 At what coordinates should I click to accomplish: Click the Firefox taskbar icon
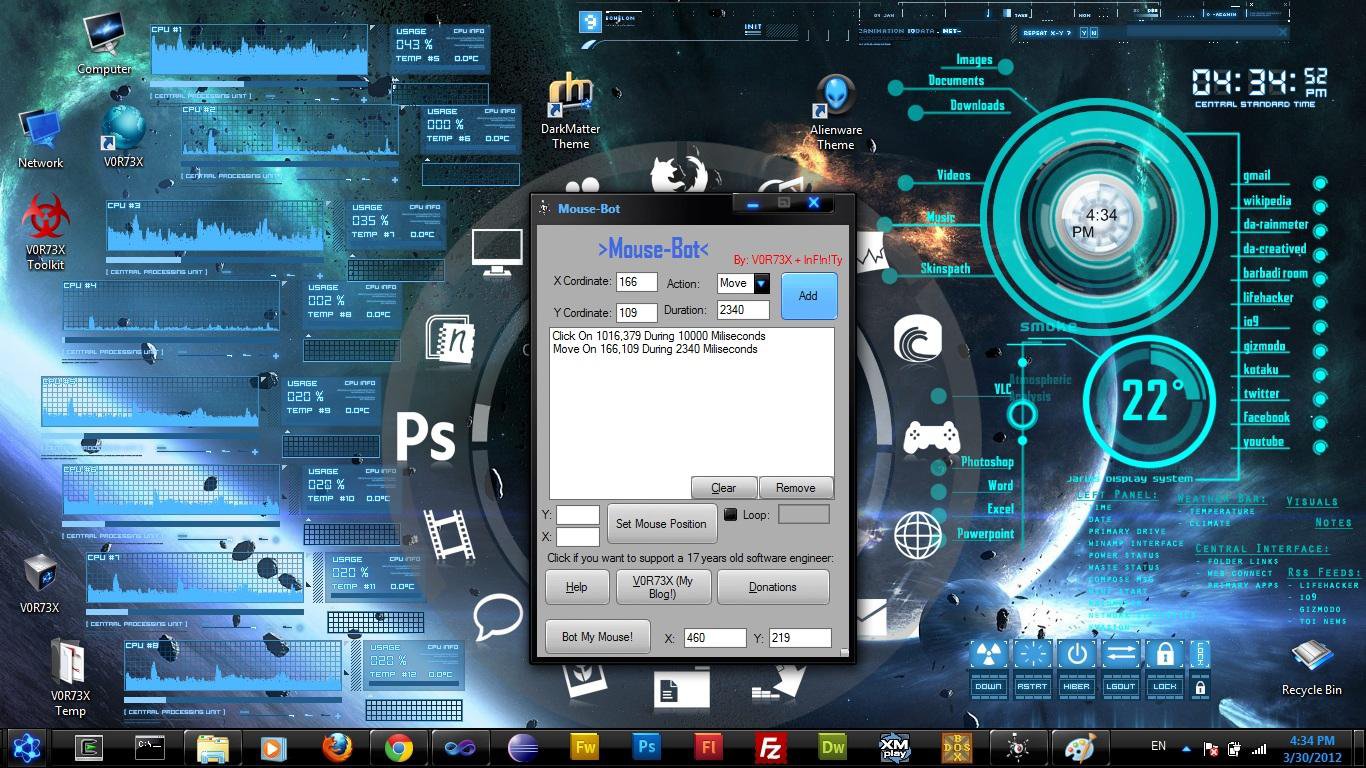(x=337, y=747)
